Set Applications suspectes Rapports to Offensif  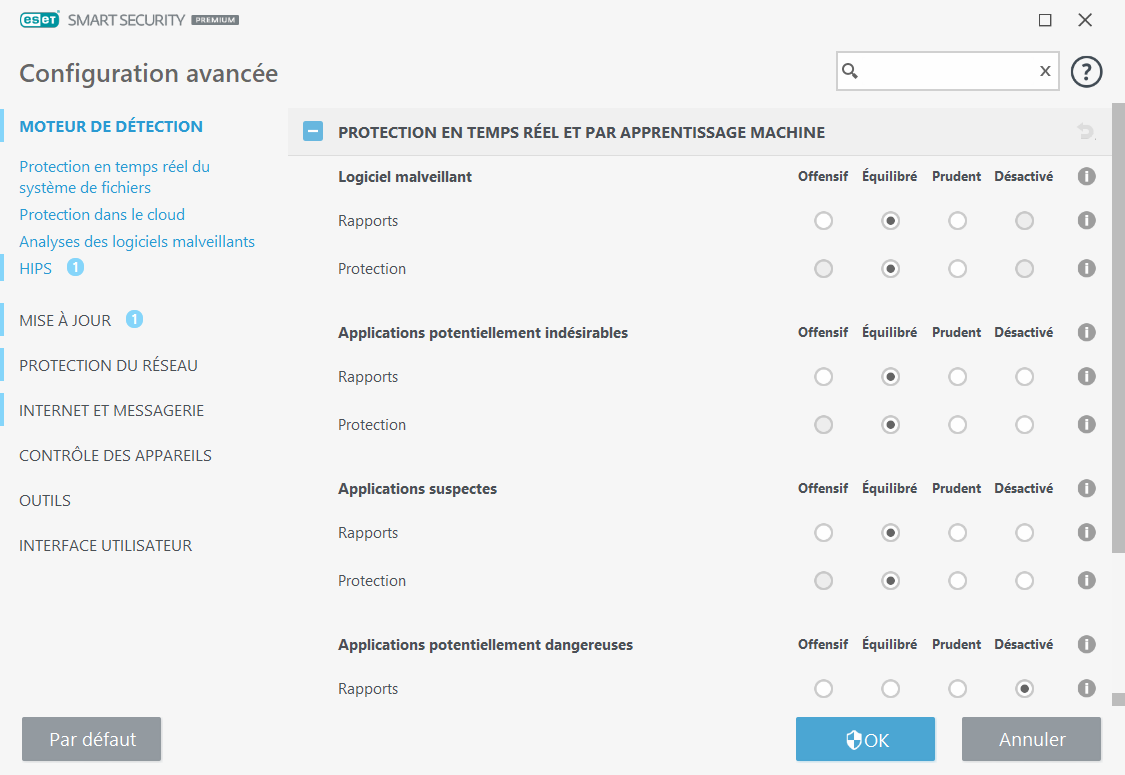point(823,532)
